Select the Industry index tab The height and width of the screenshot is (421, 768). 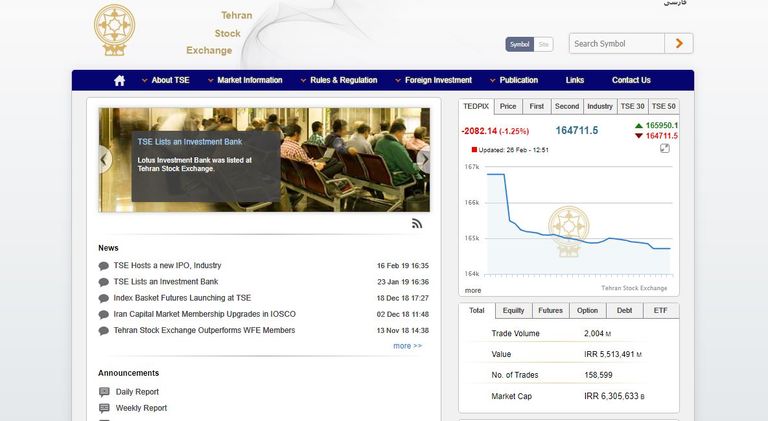tap(600, 106)
